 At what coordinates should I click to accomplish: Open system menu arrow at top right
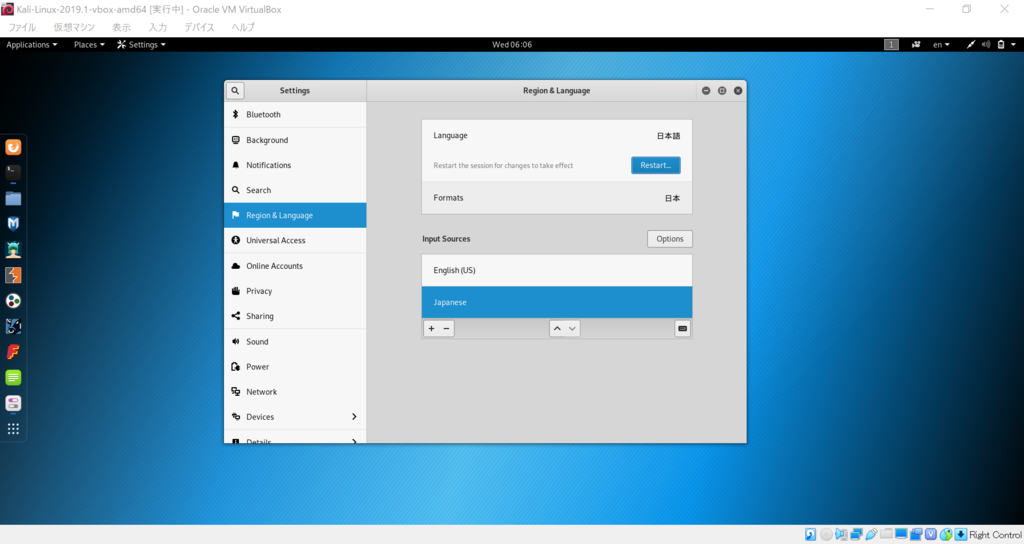click(1014, 44)
